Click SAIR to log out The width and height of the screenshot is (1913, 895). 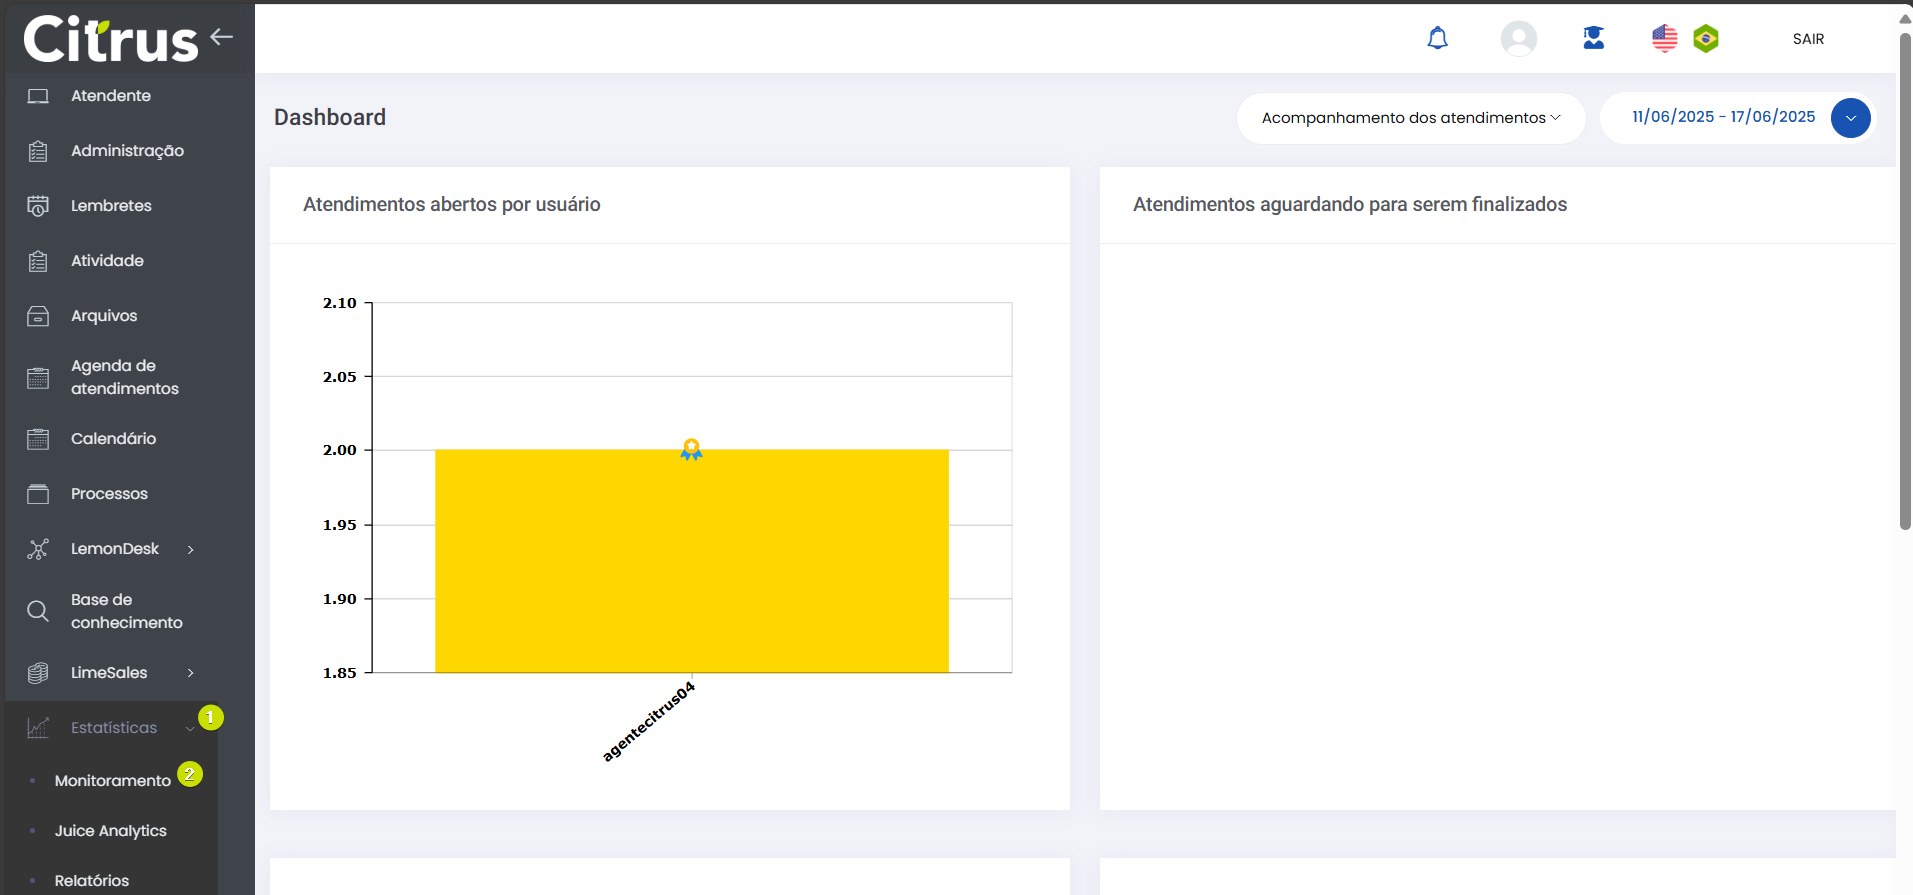coord(1807,39)
